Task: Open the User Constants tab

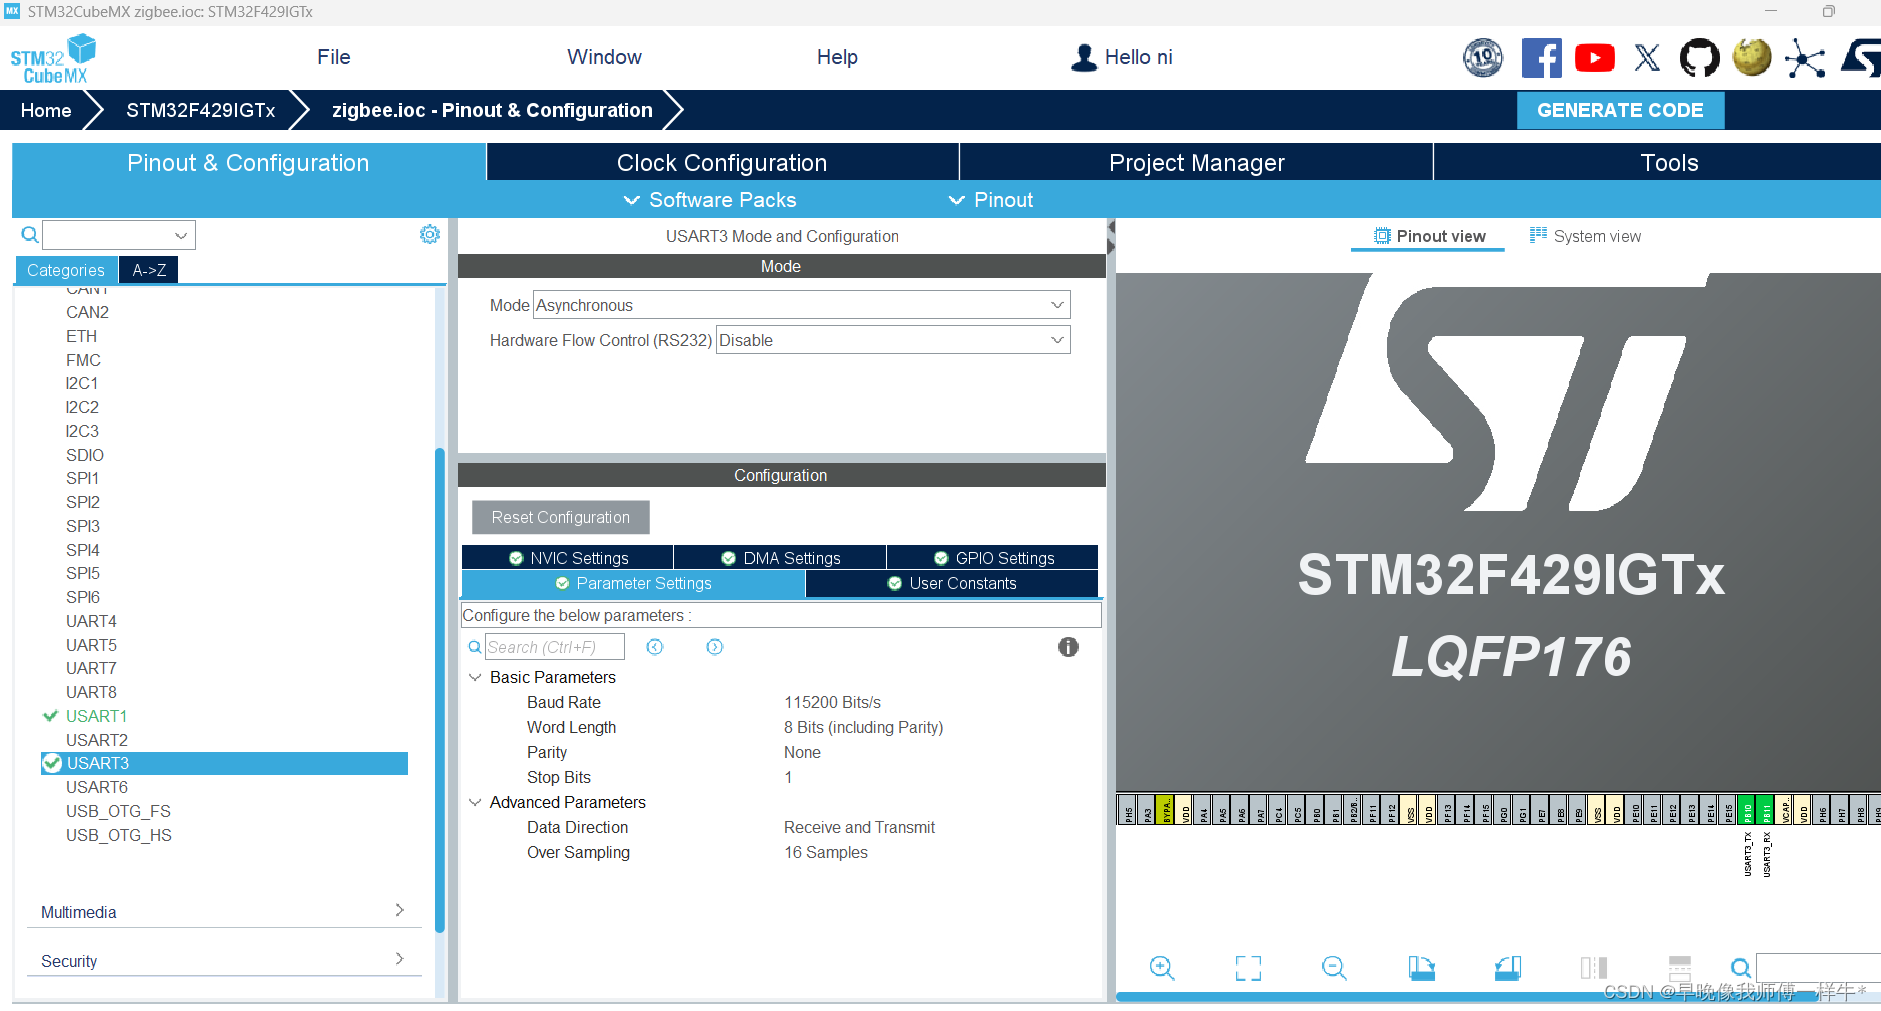Action: [x=952, y=583]
